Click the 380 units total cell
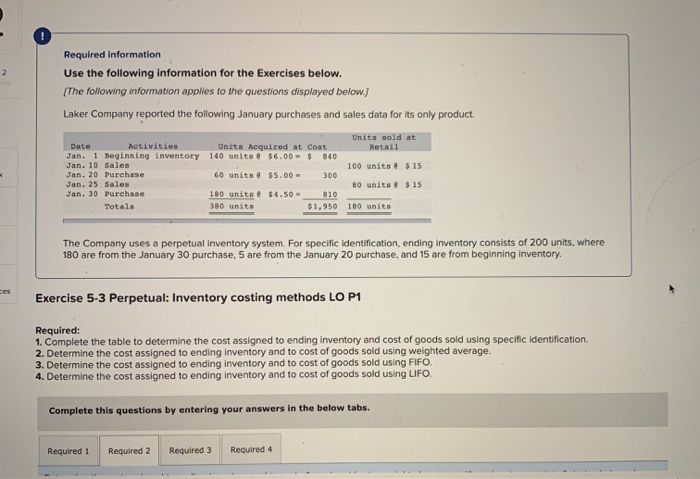This screenshot has width=700, height=479. [x=231, y=207]
